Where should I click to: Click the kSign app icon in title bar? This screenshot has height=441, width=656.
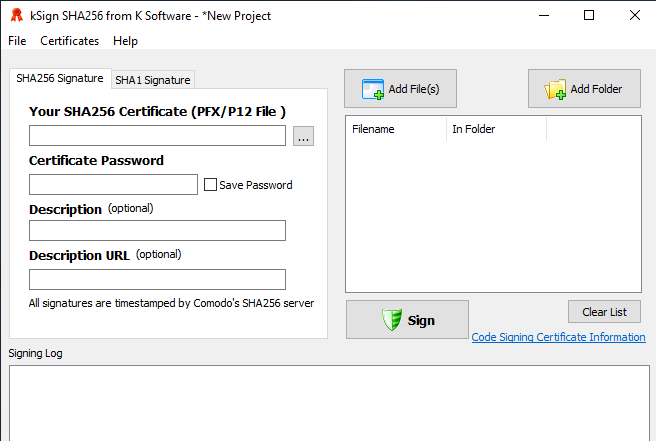pyautogui.click(x=16, y=15)
